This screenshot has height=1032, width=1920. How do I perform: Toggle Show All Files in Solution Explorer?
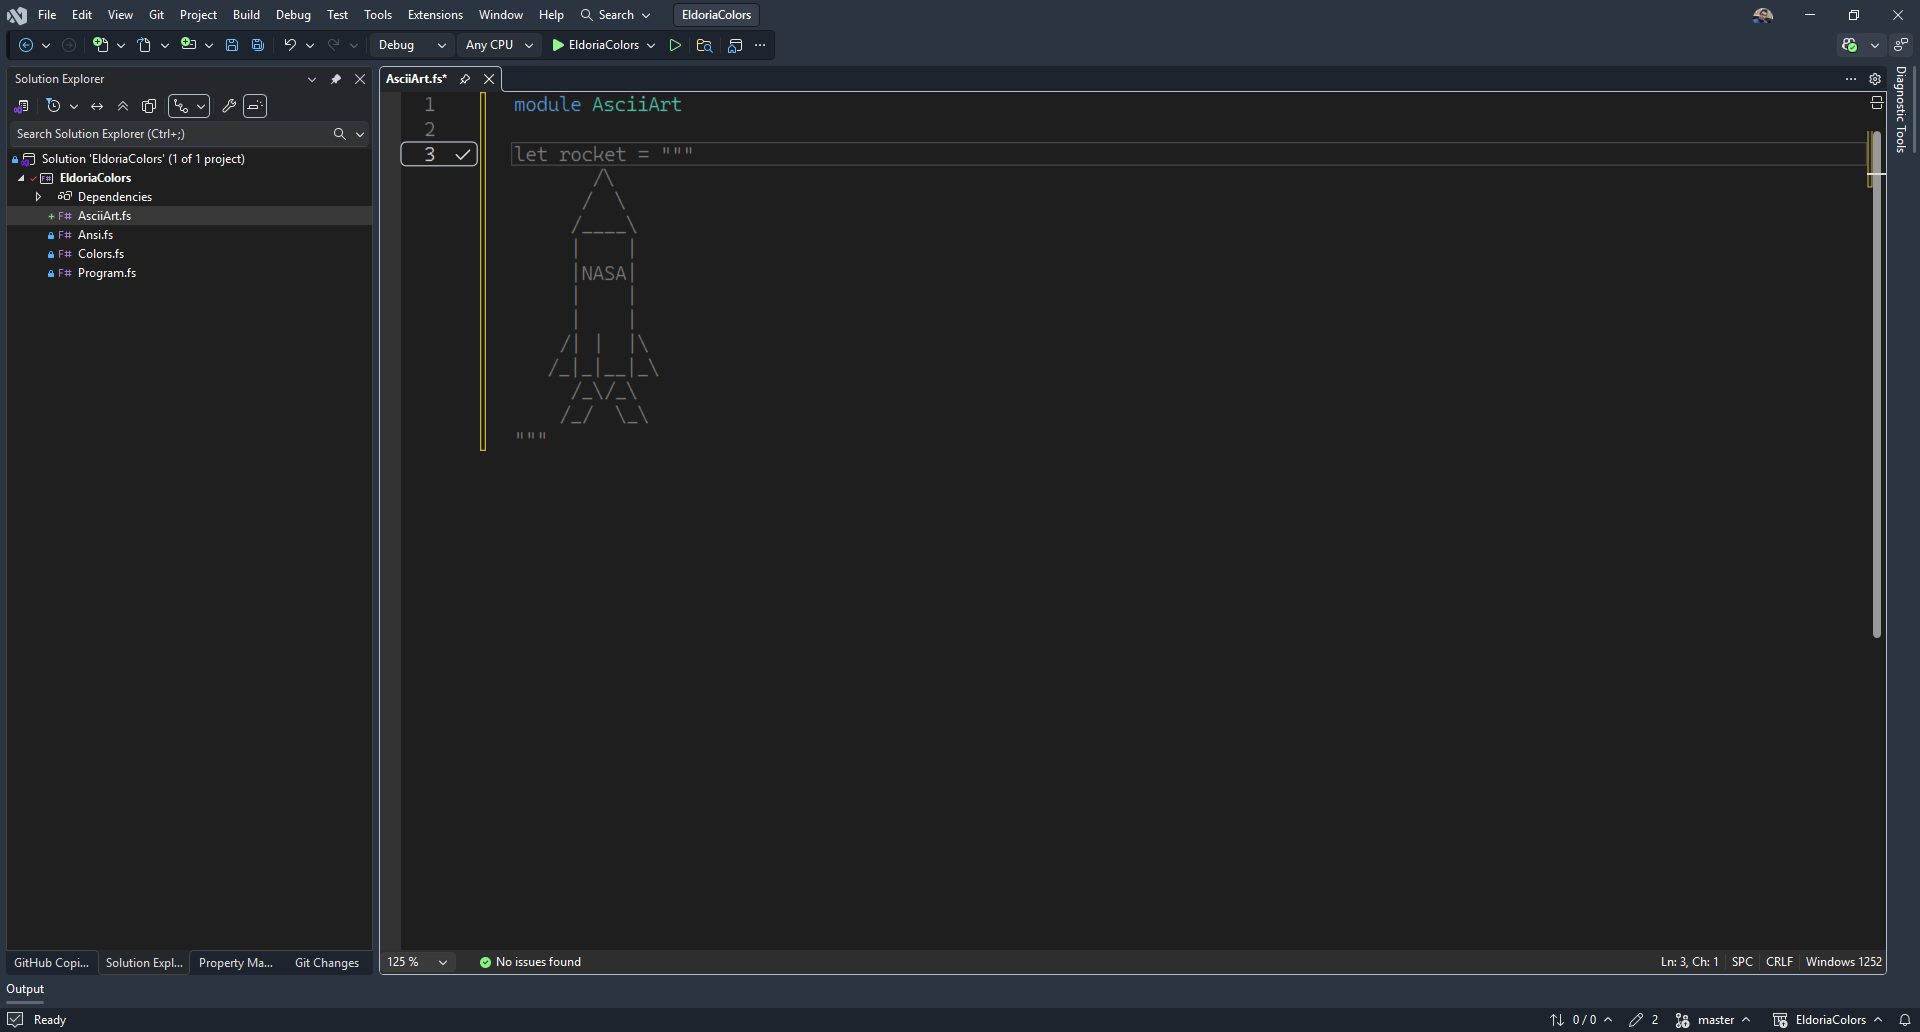149,106
